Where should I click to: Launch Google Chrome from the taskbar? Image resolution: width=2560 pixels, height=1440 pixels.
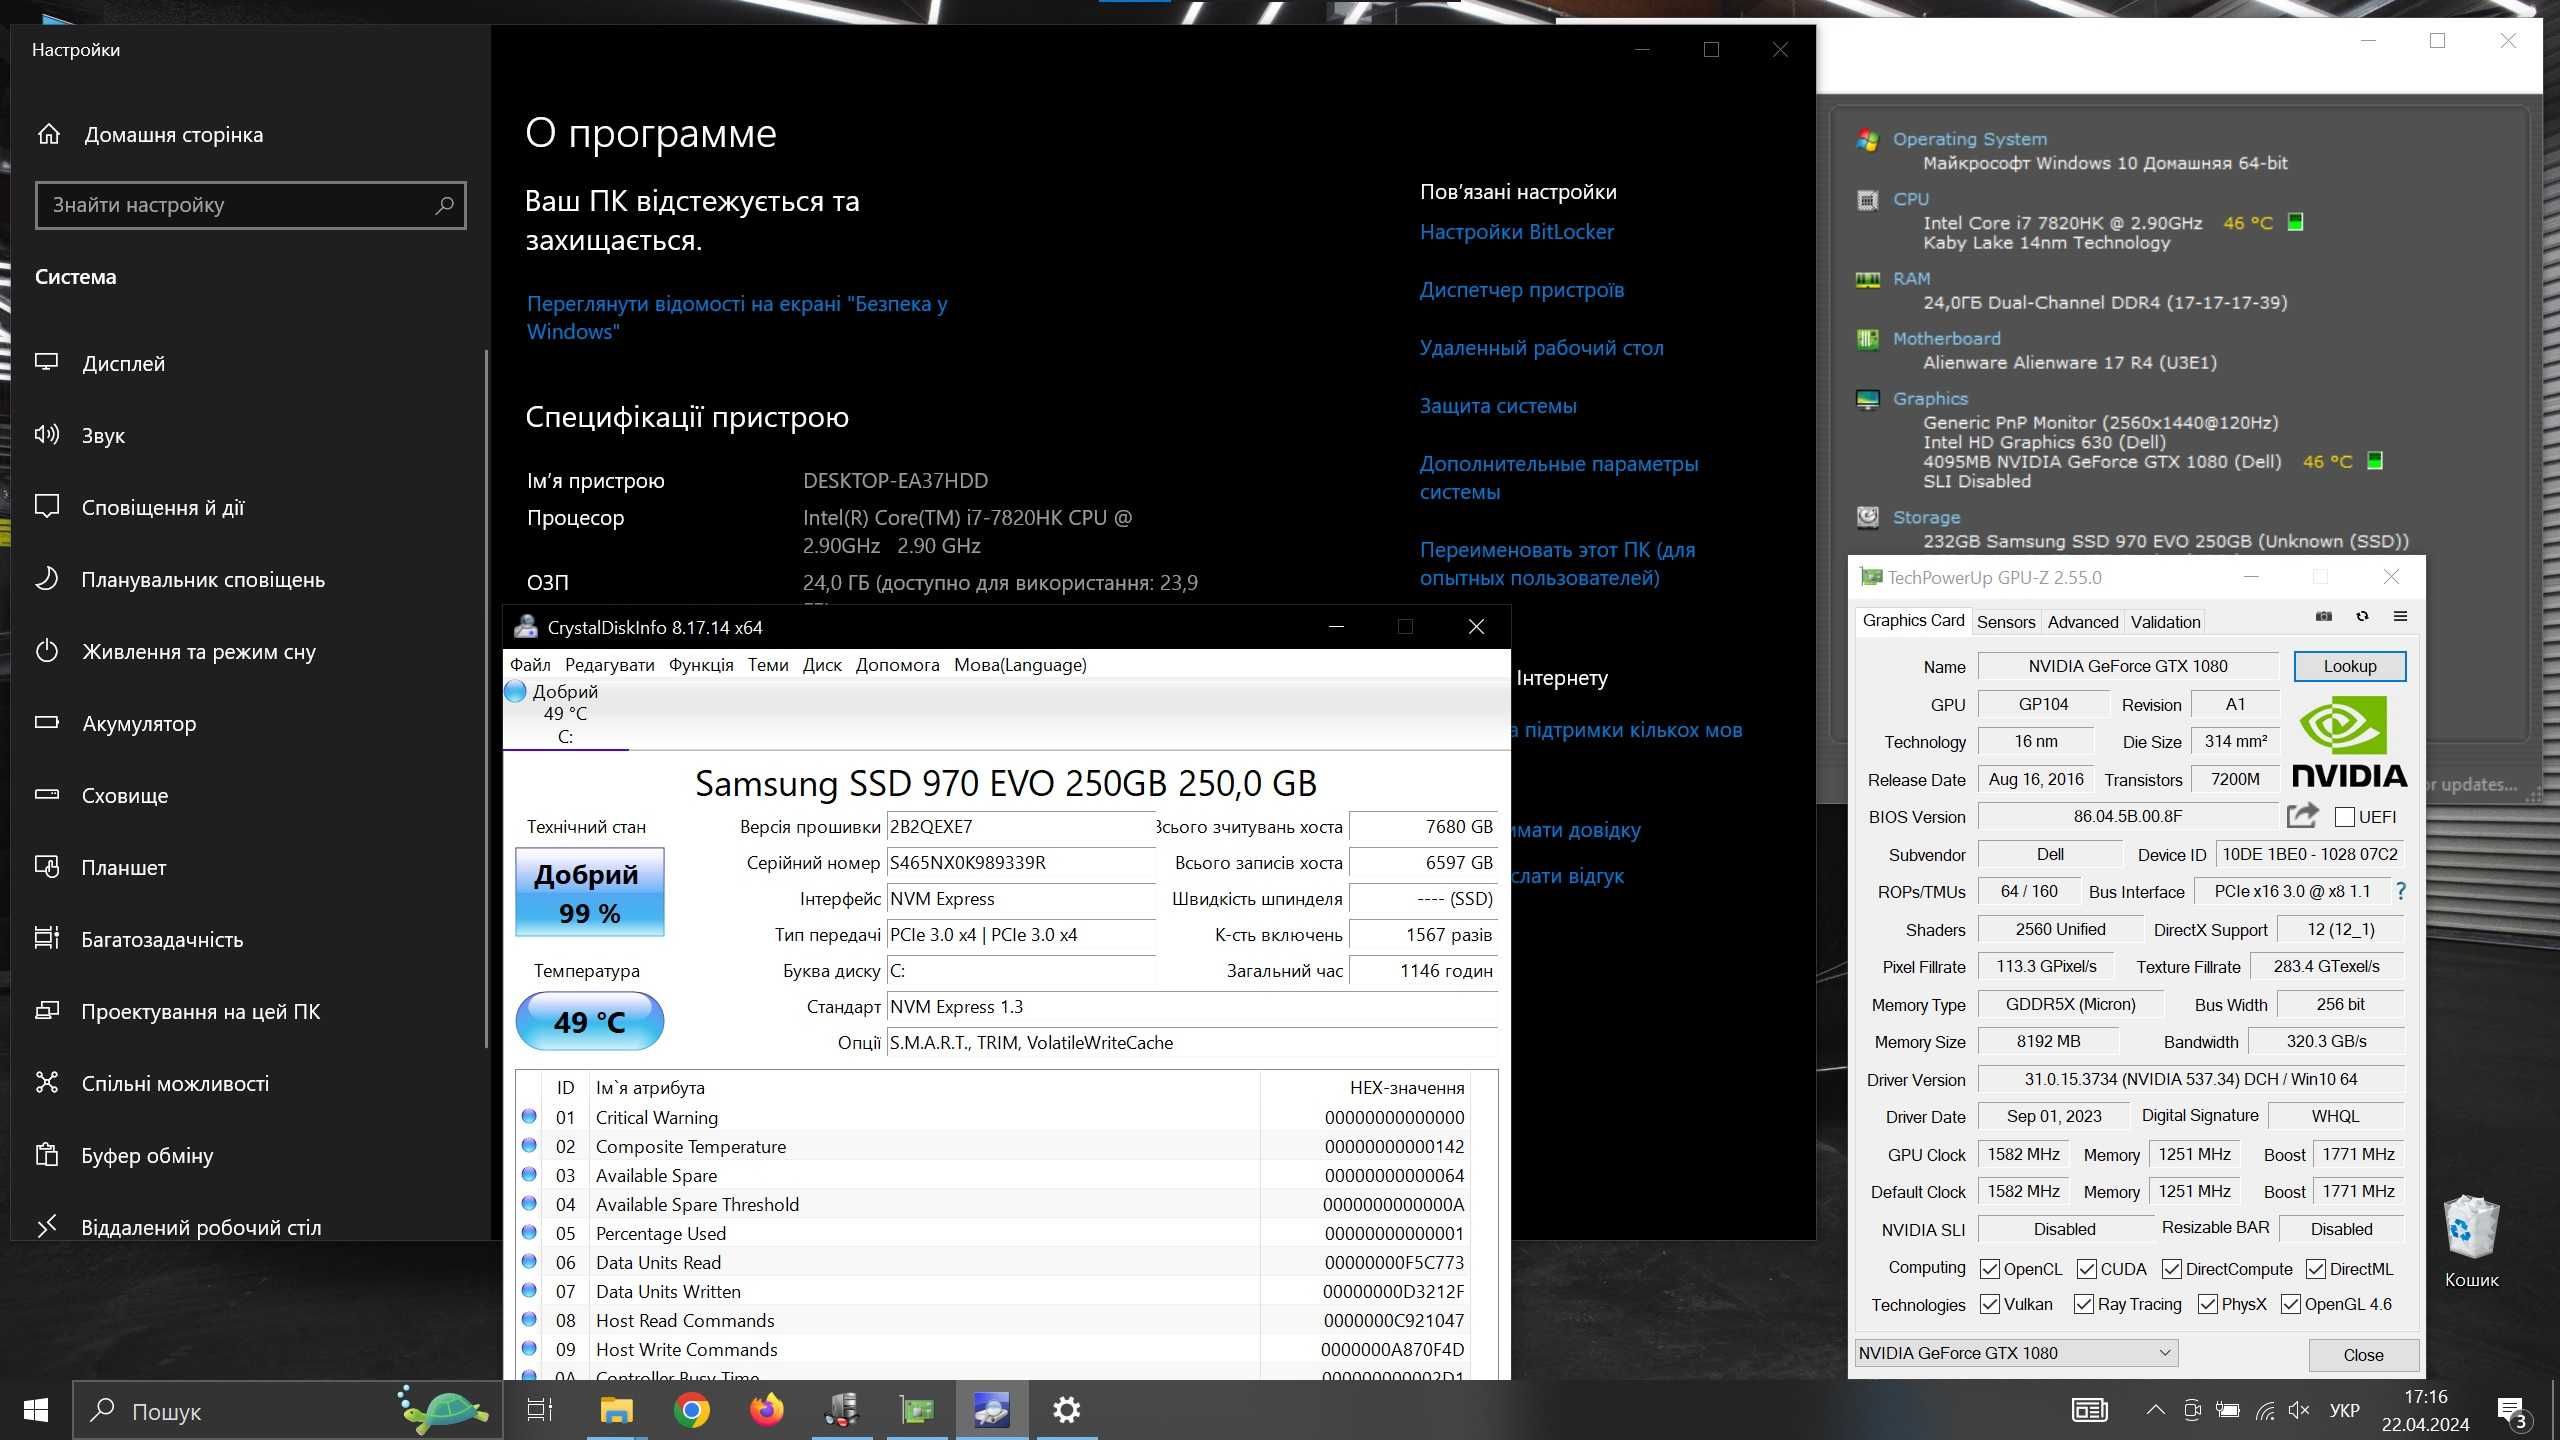tap(691, 1411)
